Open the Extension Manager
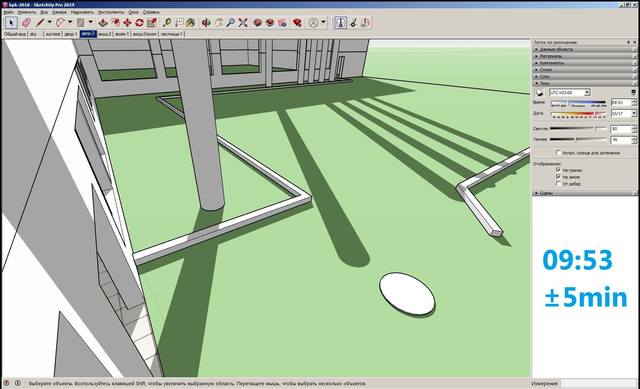The width and height of the screenshot is (640, 389). (x=298, y=23)
